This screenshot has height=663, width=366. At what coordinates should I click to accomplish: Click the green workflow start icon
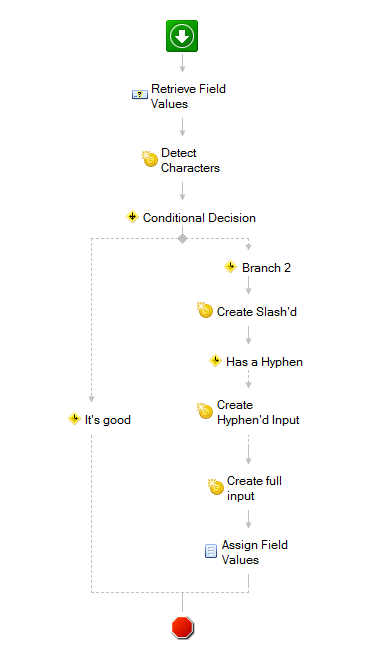(x=182, y=36)
